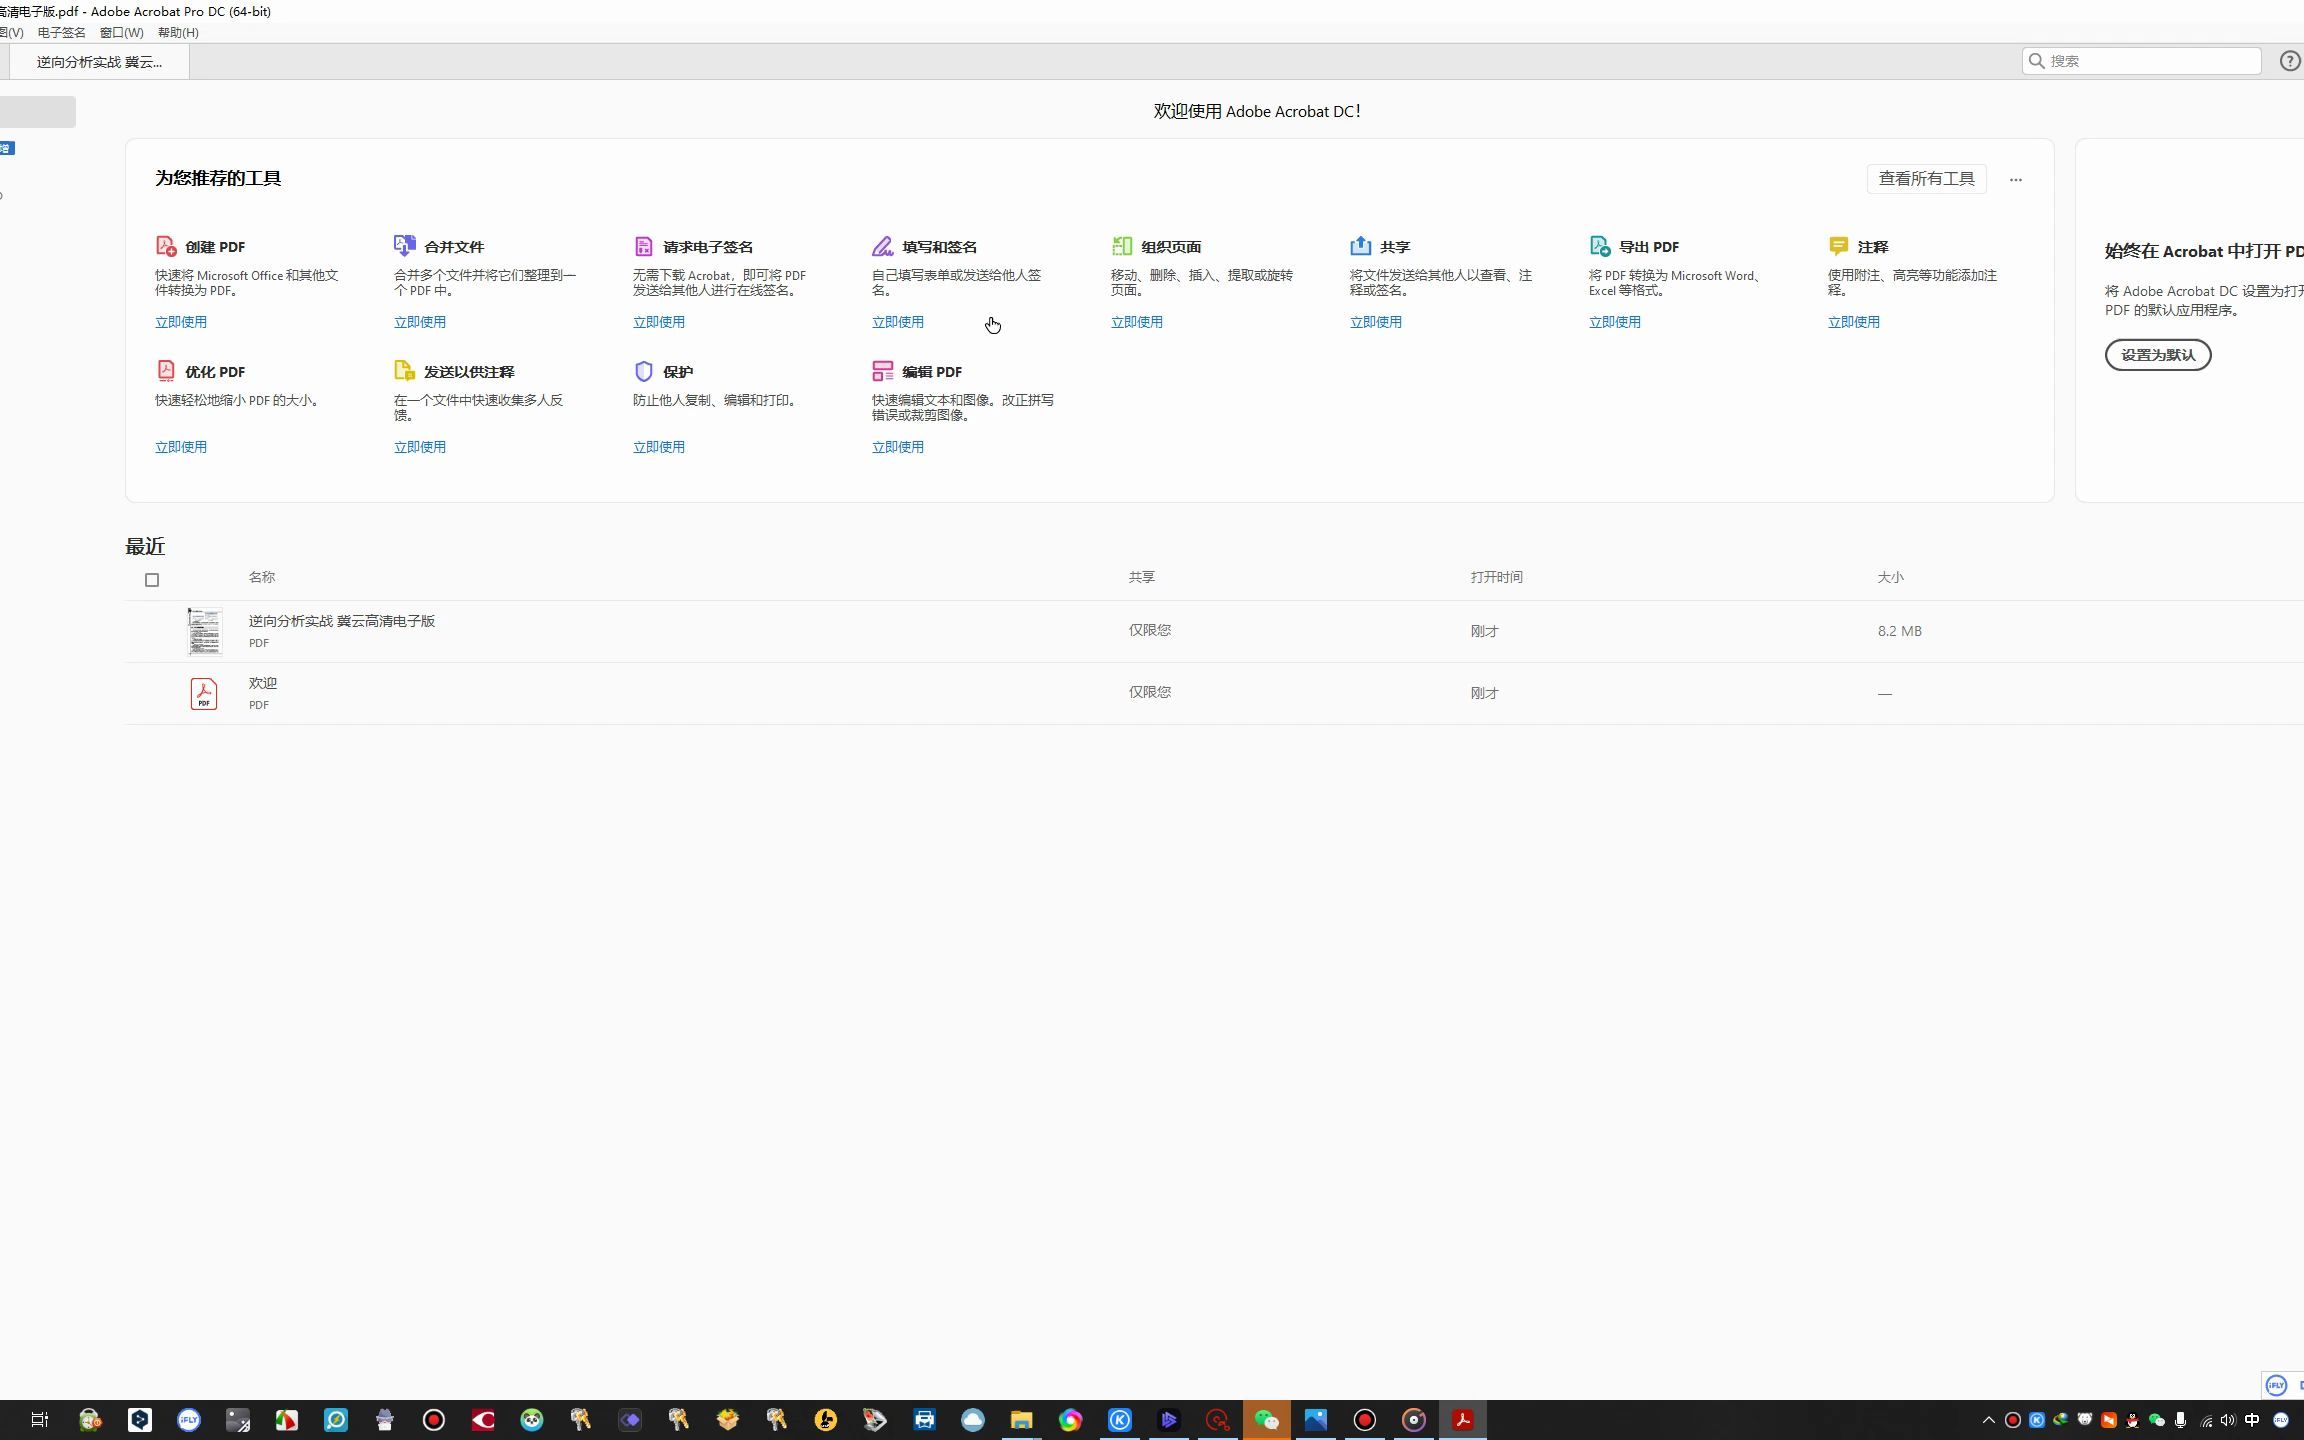Click the 共享 upload icon

(x=1360, y=246)
